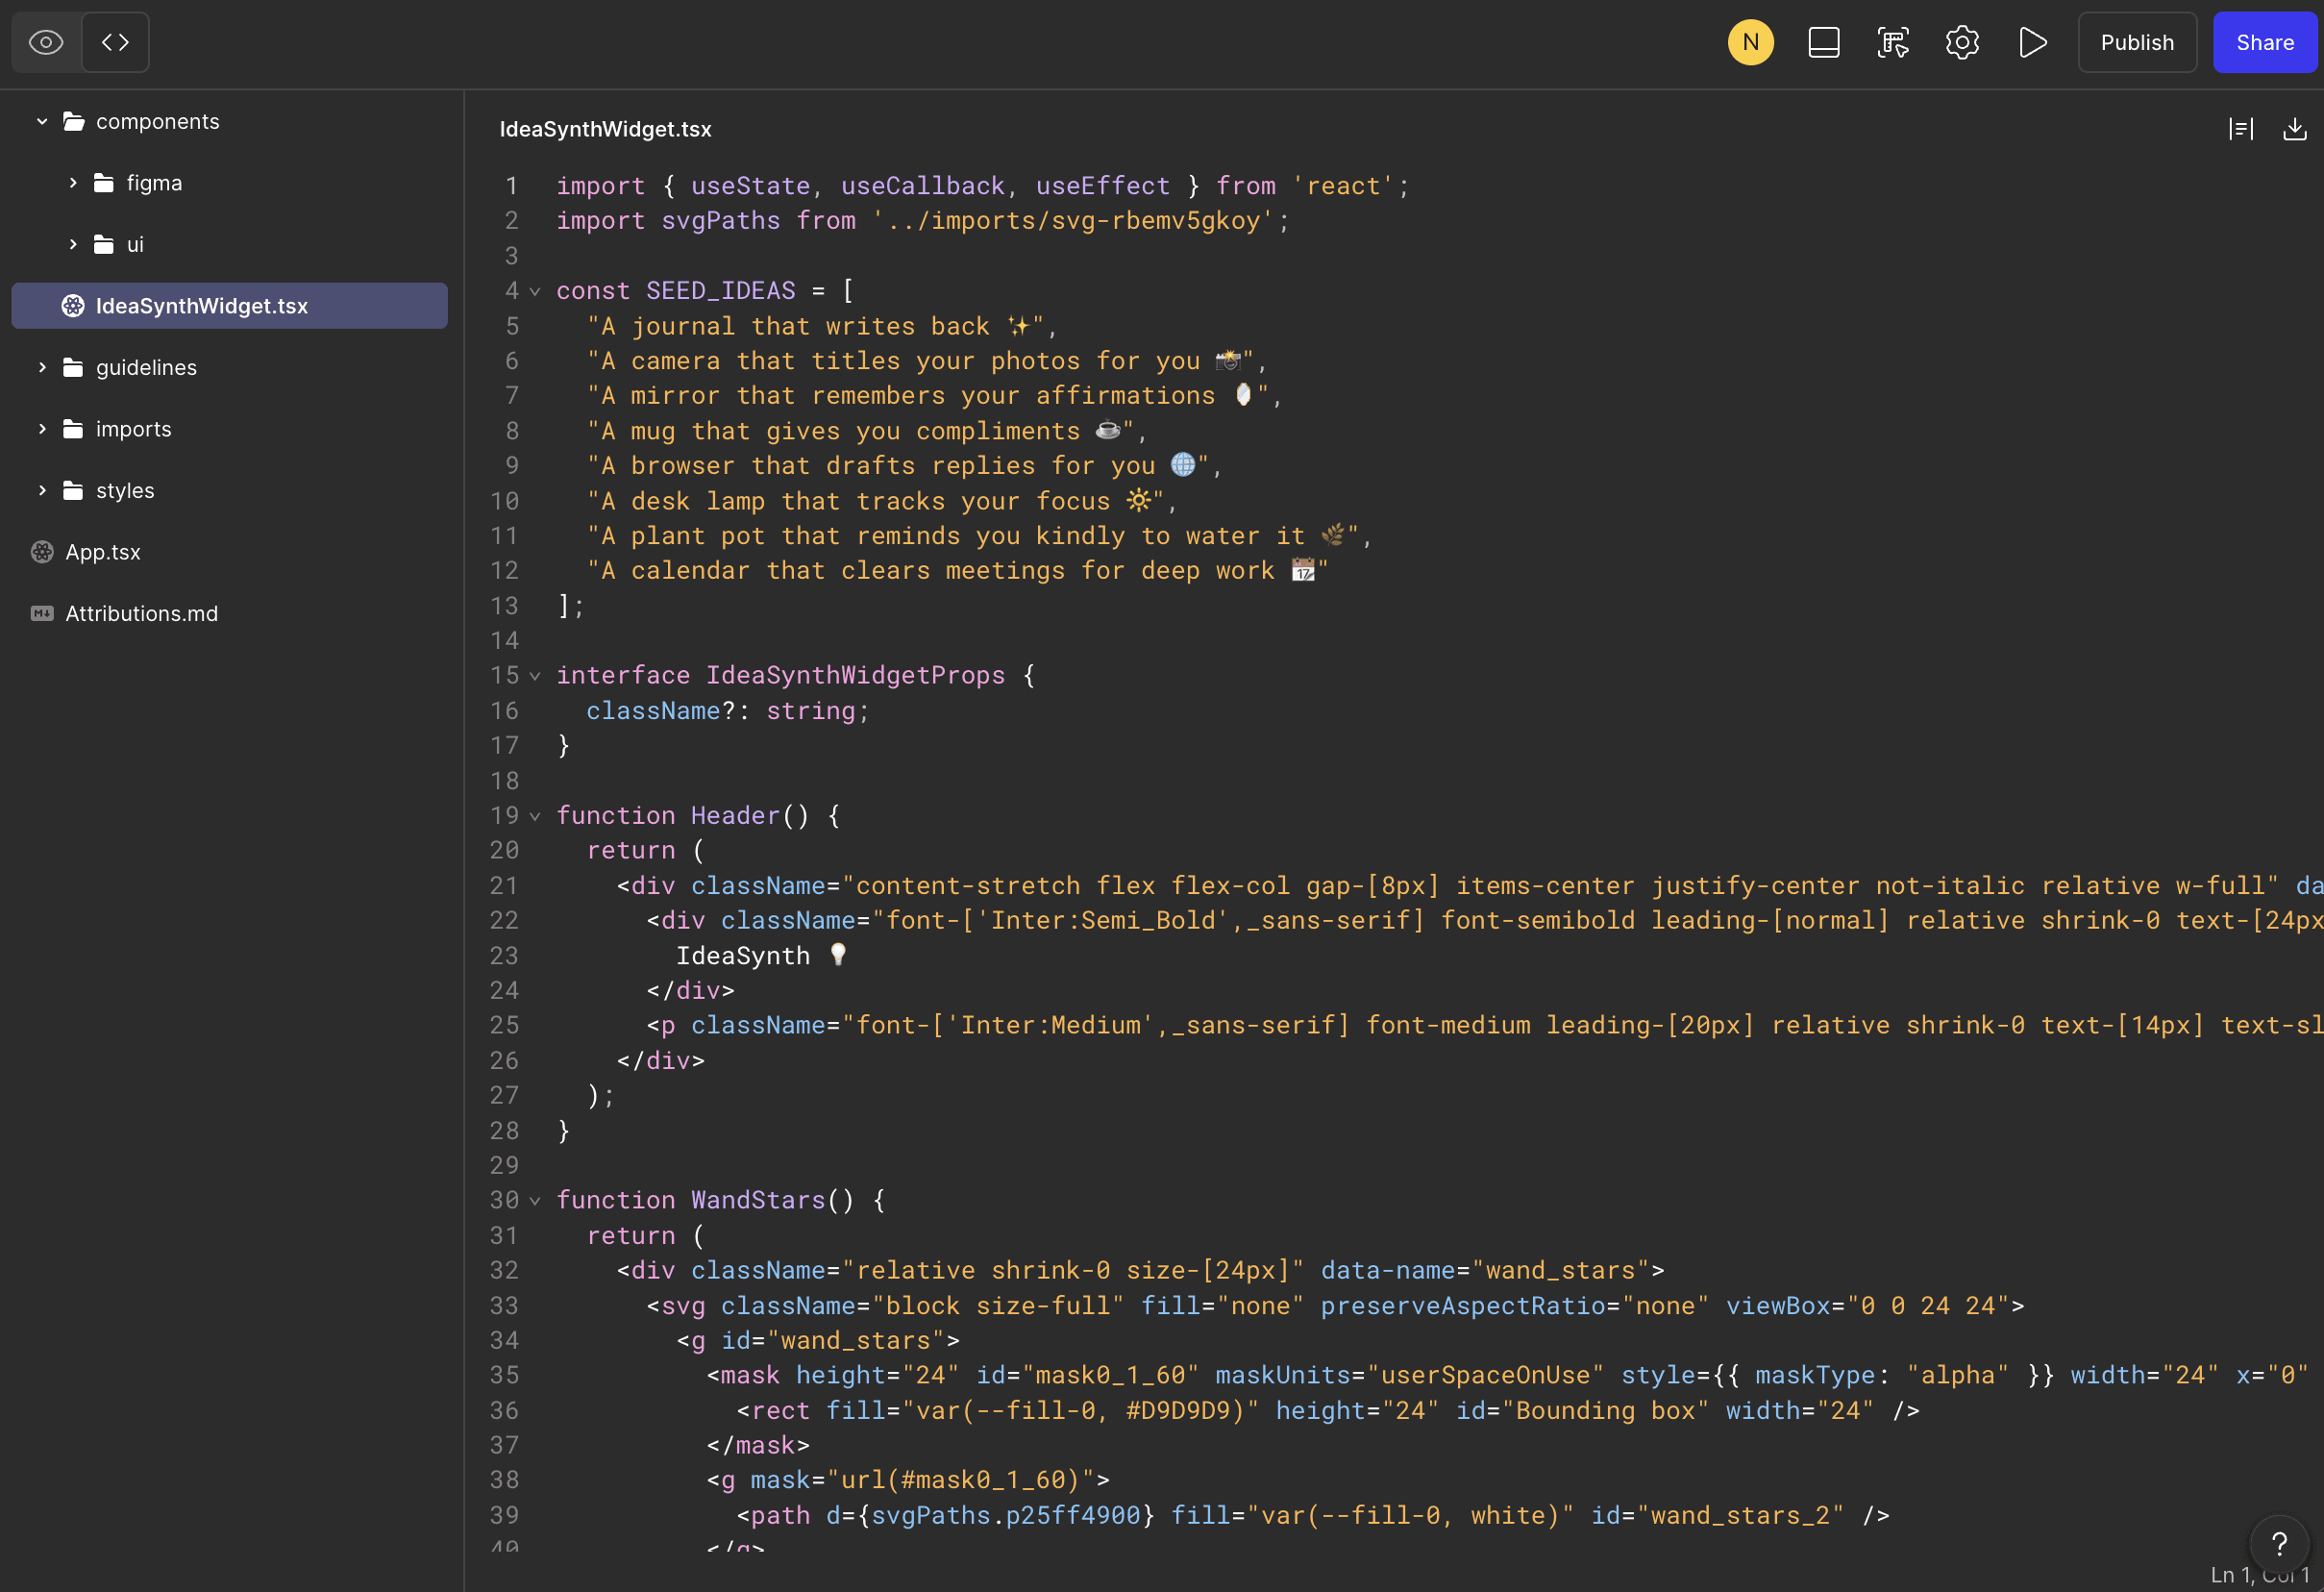Viewport: 2324px width, 1592px height.
Task: Open the help question mark button
Action: click(x=2279, y=1543)
